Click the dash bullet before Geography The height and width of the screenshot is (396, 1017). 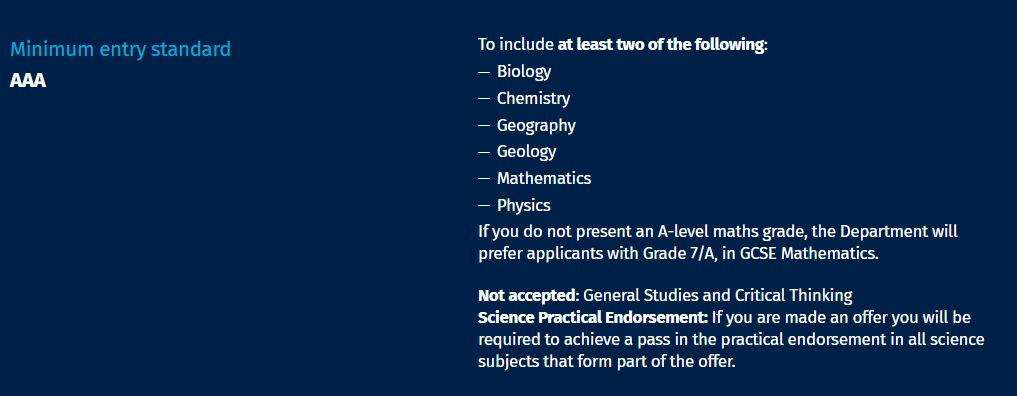point(484,126)
